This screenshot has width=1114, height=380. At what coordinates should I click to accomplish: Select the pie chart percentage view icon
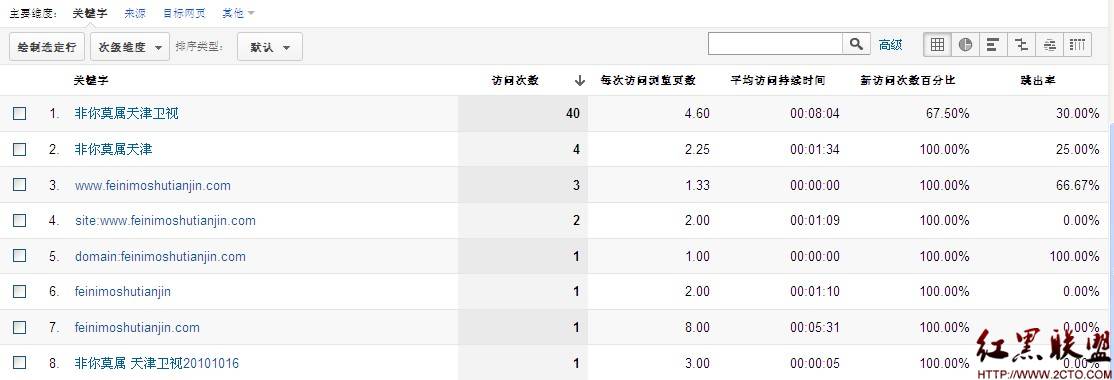[965, 45]
